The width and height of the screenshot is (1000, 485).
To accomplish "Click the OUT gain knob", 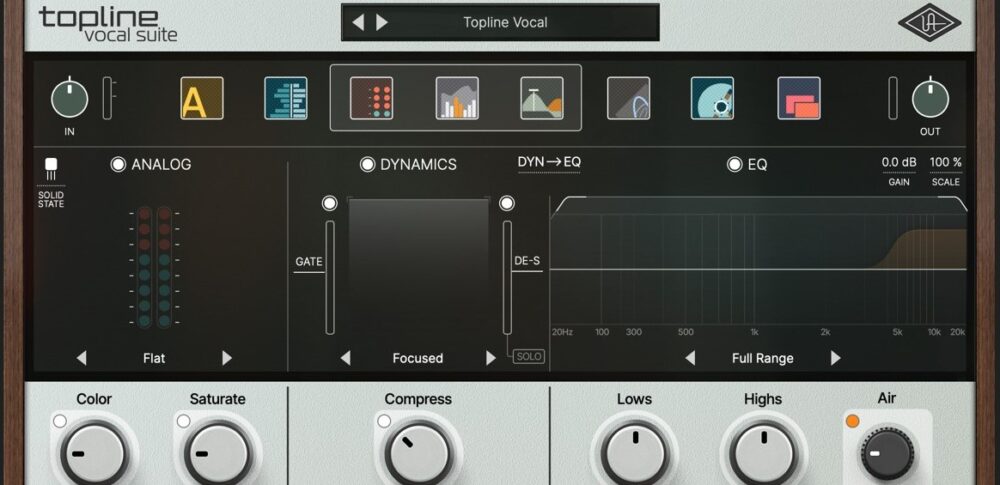I will [930, 98].
